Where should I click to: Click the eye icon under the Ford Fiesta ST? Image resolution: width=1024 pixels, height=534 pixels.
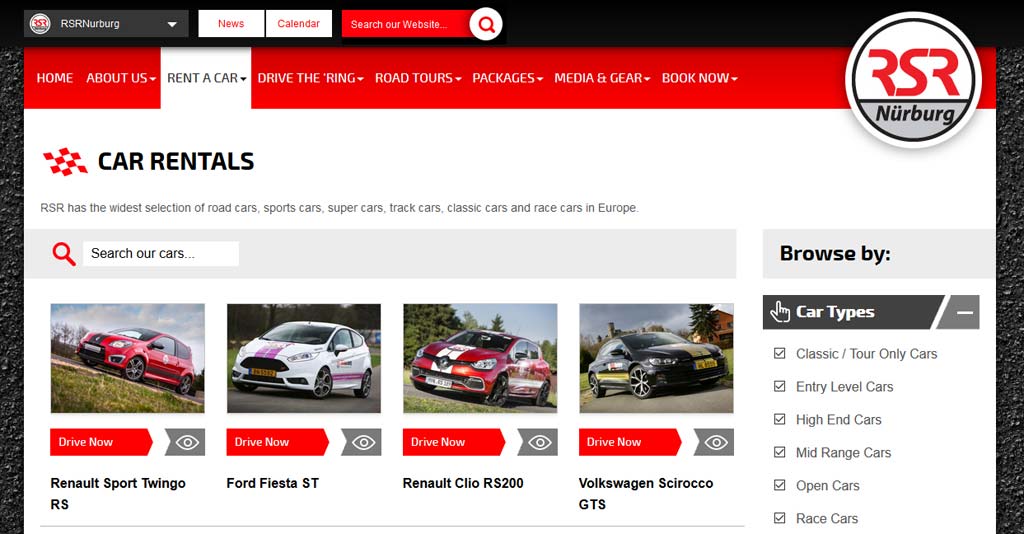pyautogui.click(x=362, y=442)
